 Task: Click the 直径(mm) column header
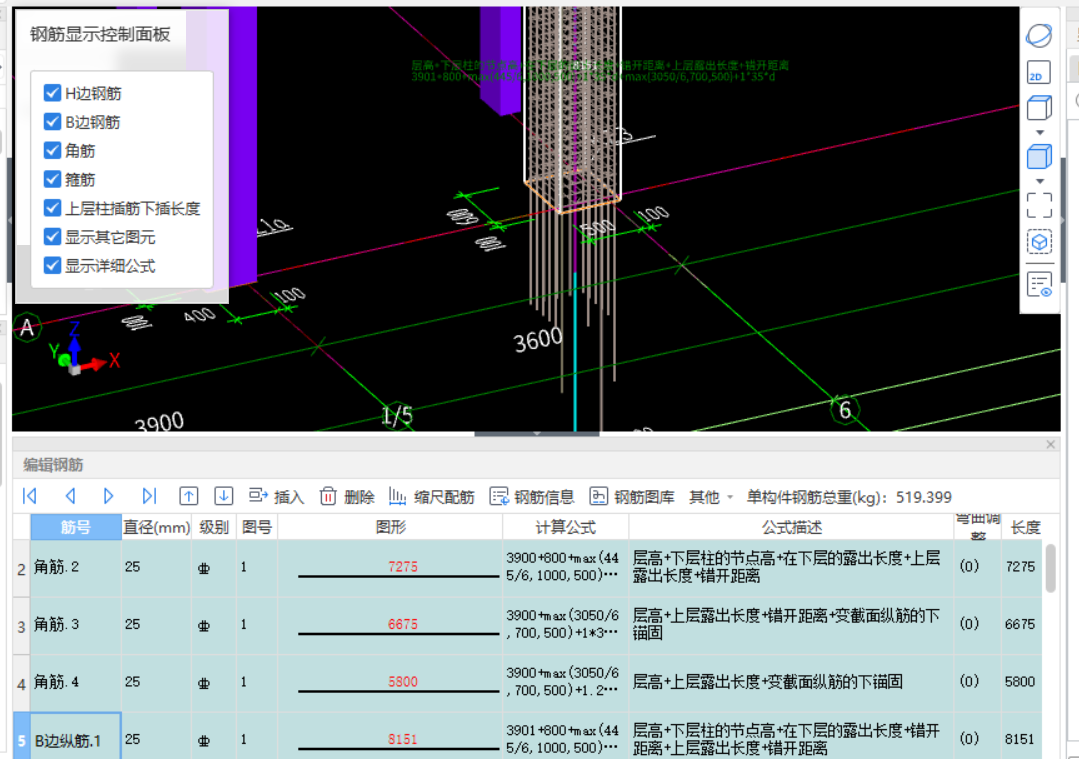click(x=156, y=527)
